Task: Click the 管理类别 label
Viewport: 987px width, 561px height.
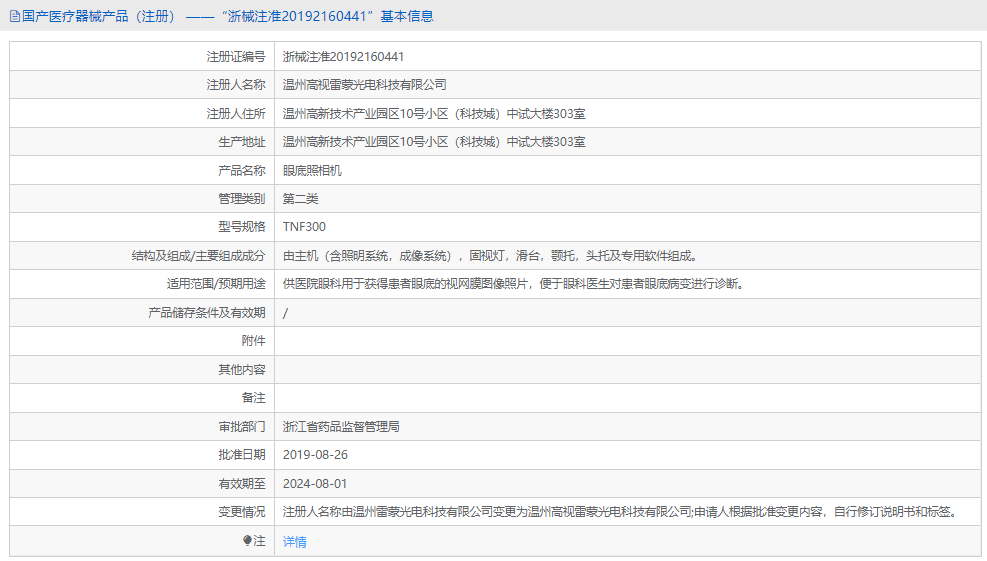Action: click(242, 199)
